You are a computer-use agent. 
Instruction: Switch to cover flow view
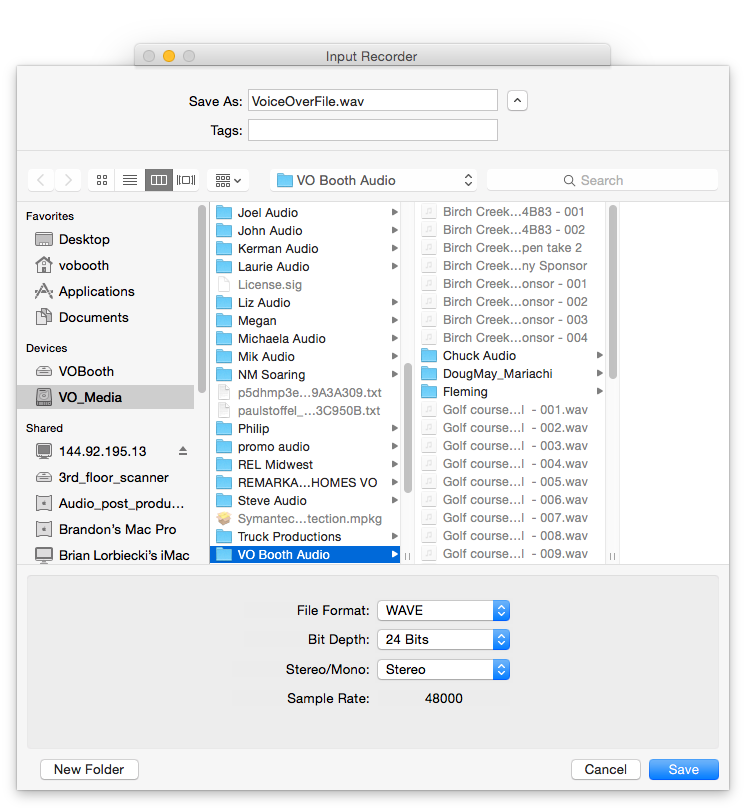186,180
